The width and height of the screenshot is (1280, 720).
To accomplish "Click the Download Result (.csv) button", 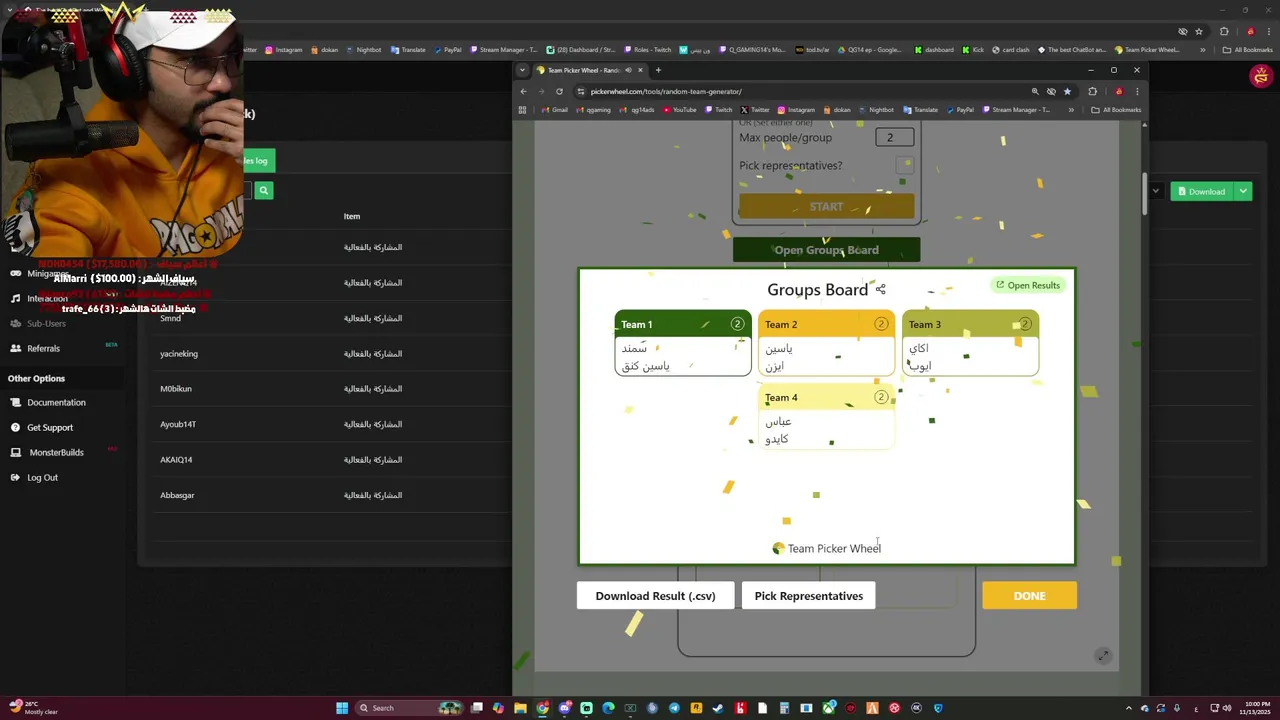I will click(x=655, y=596).
